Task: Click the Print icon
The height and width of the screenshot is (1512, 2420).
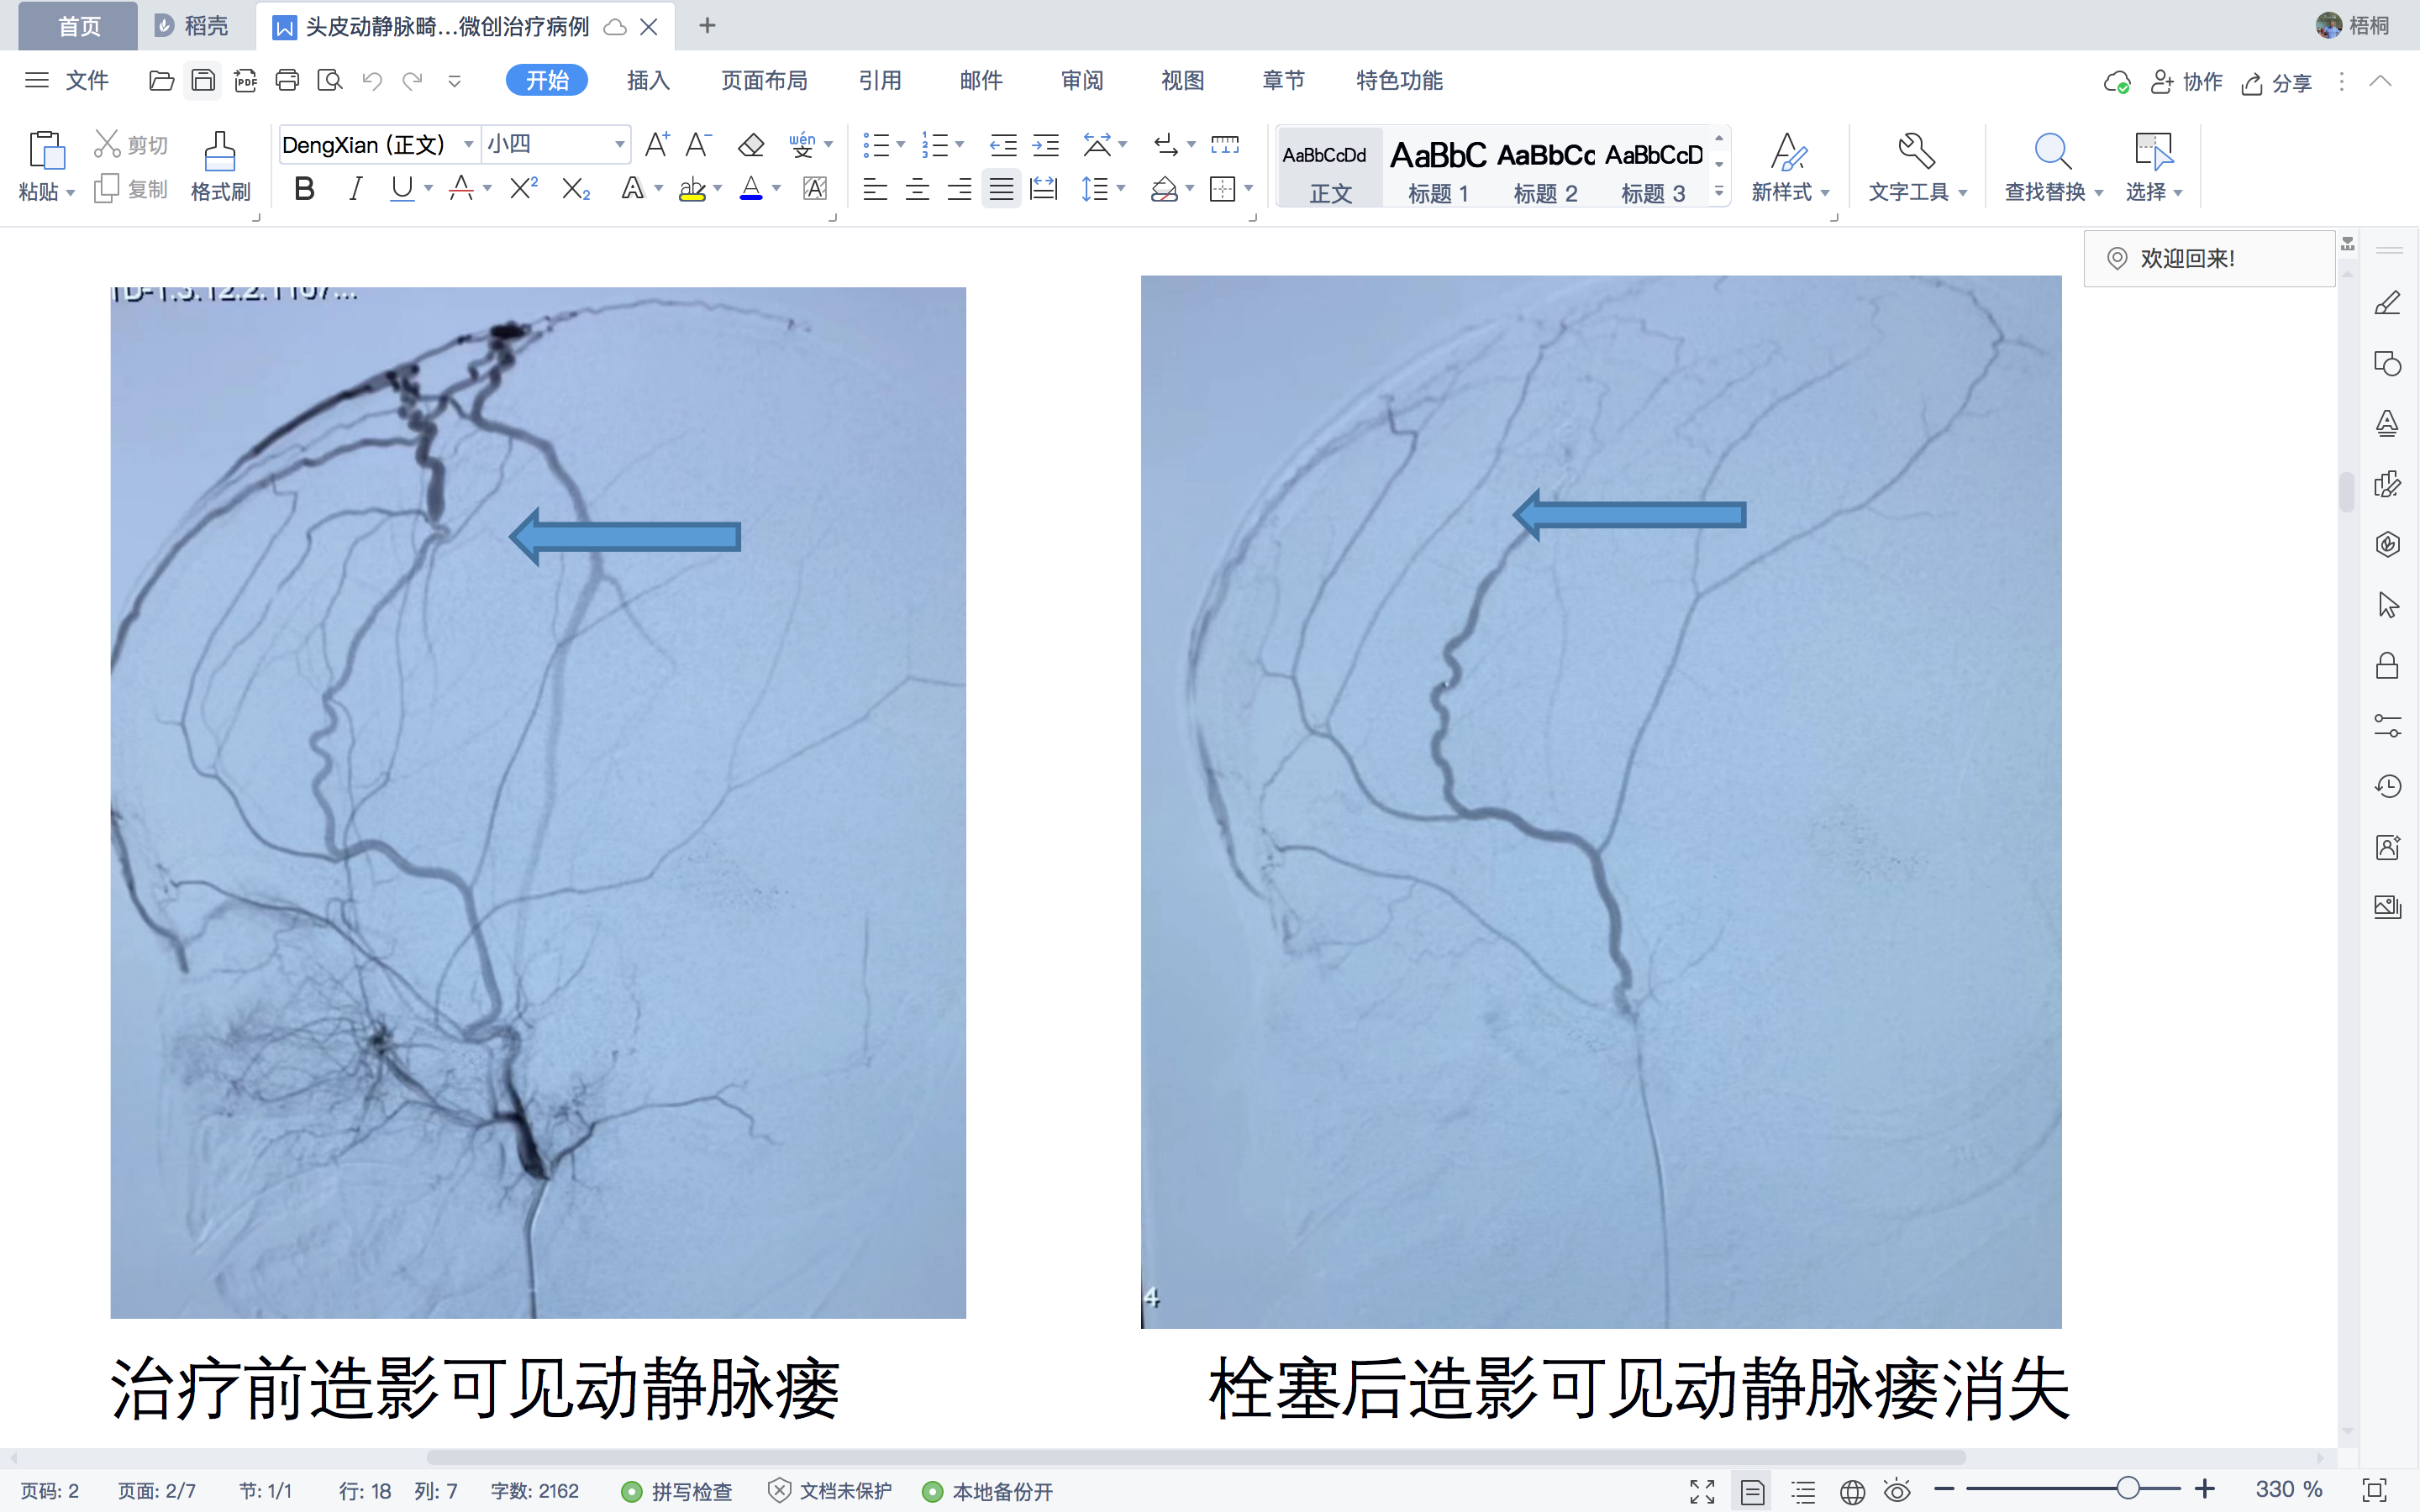Action: pyautogui.click(x=287, y=81)
